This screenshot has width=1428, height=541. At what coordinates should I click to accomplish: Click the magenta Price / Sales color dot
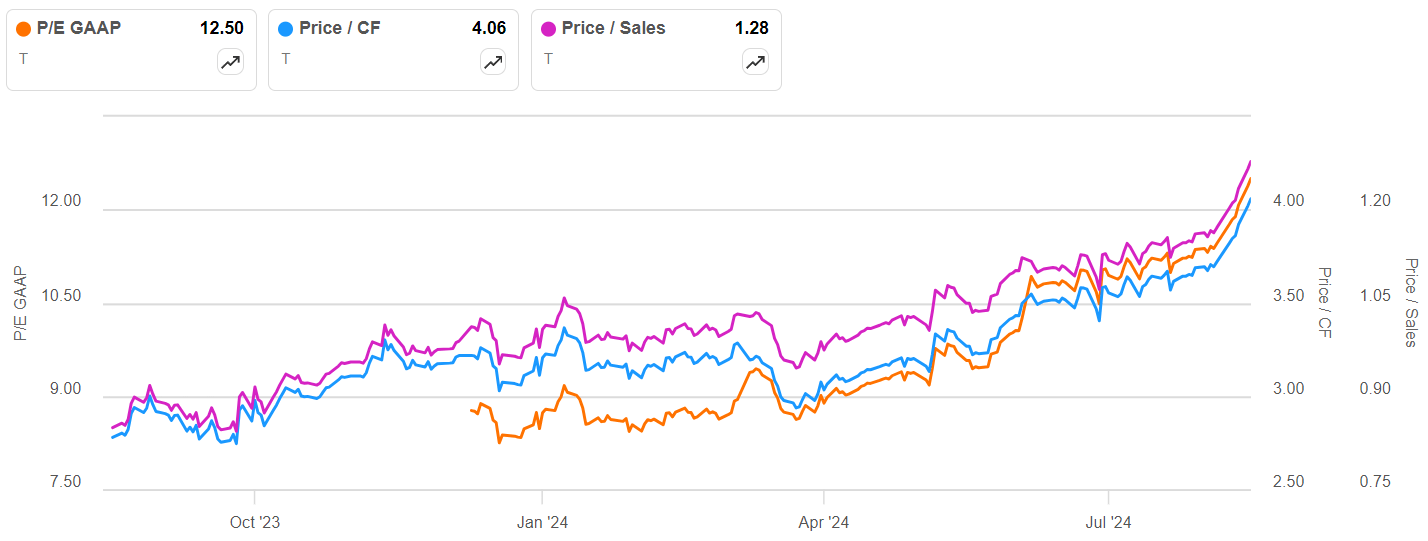click(549, 28)
